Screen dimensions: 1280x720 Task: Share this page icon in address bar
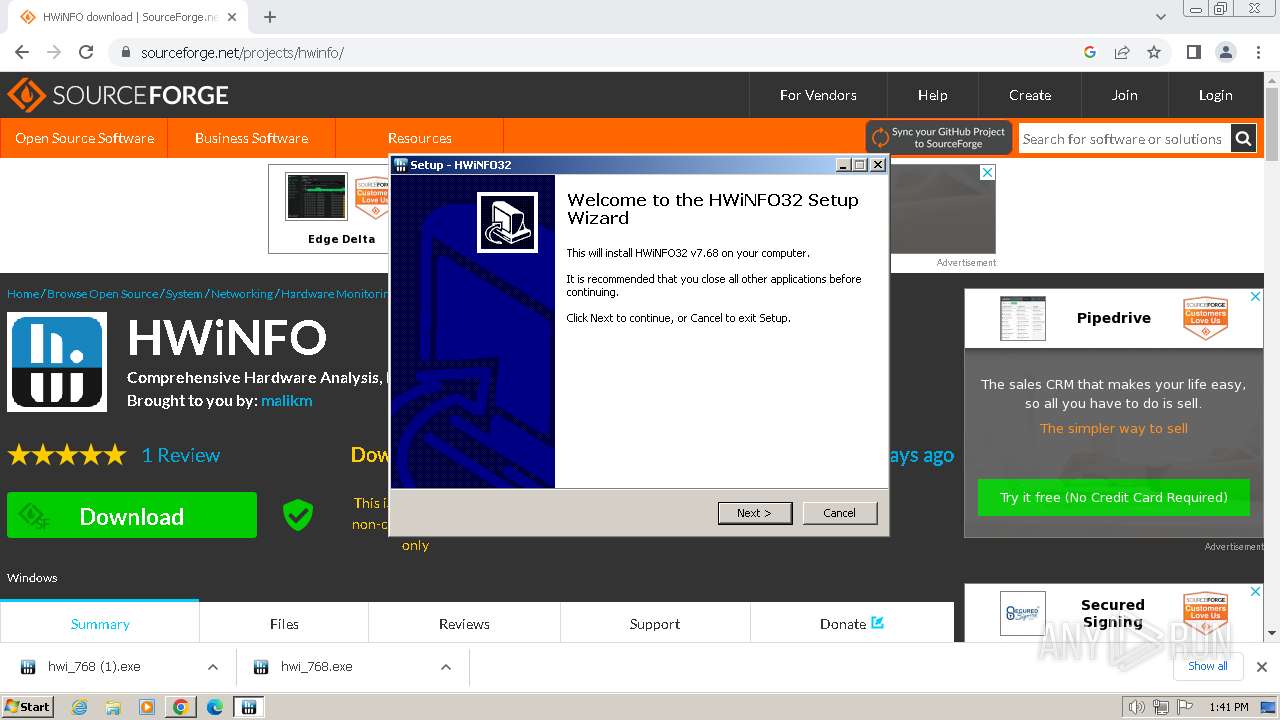click(x=1122, y=52)
